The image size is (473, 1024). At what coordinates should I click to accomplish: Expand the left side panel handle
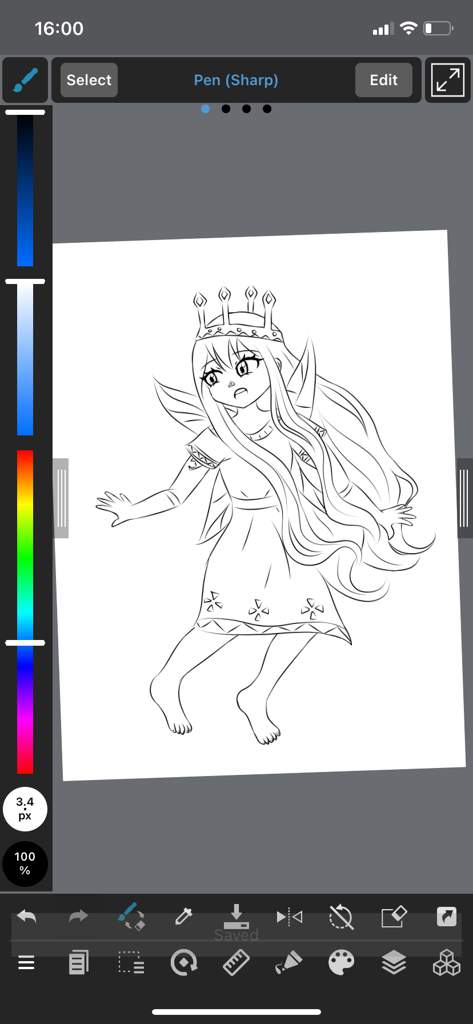click(x=61, y=498)
